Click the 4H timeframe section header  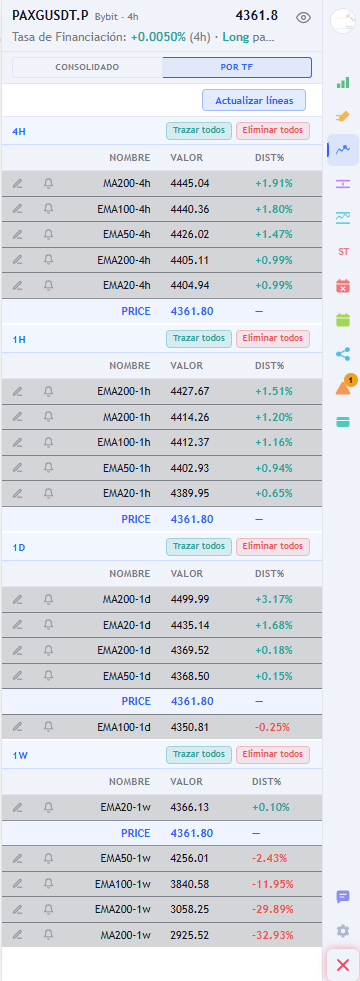coord(19,131)
